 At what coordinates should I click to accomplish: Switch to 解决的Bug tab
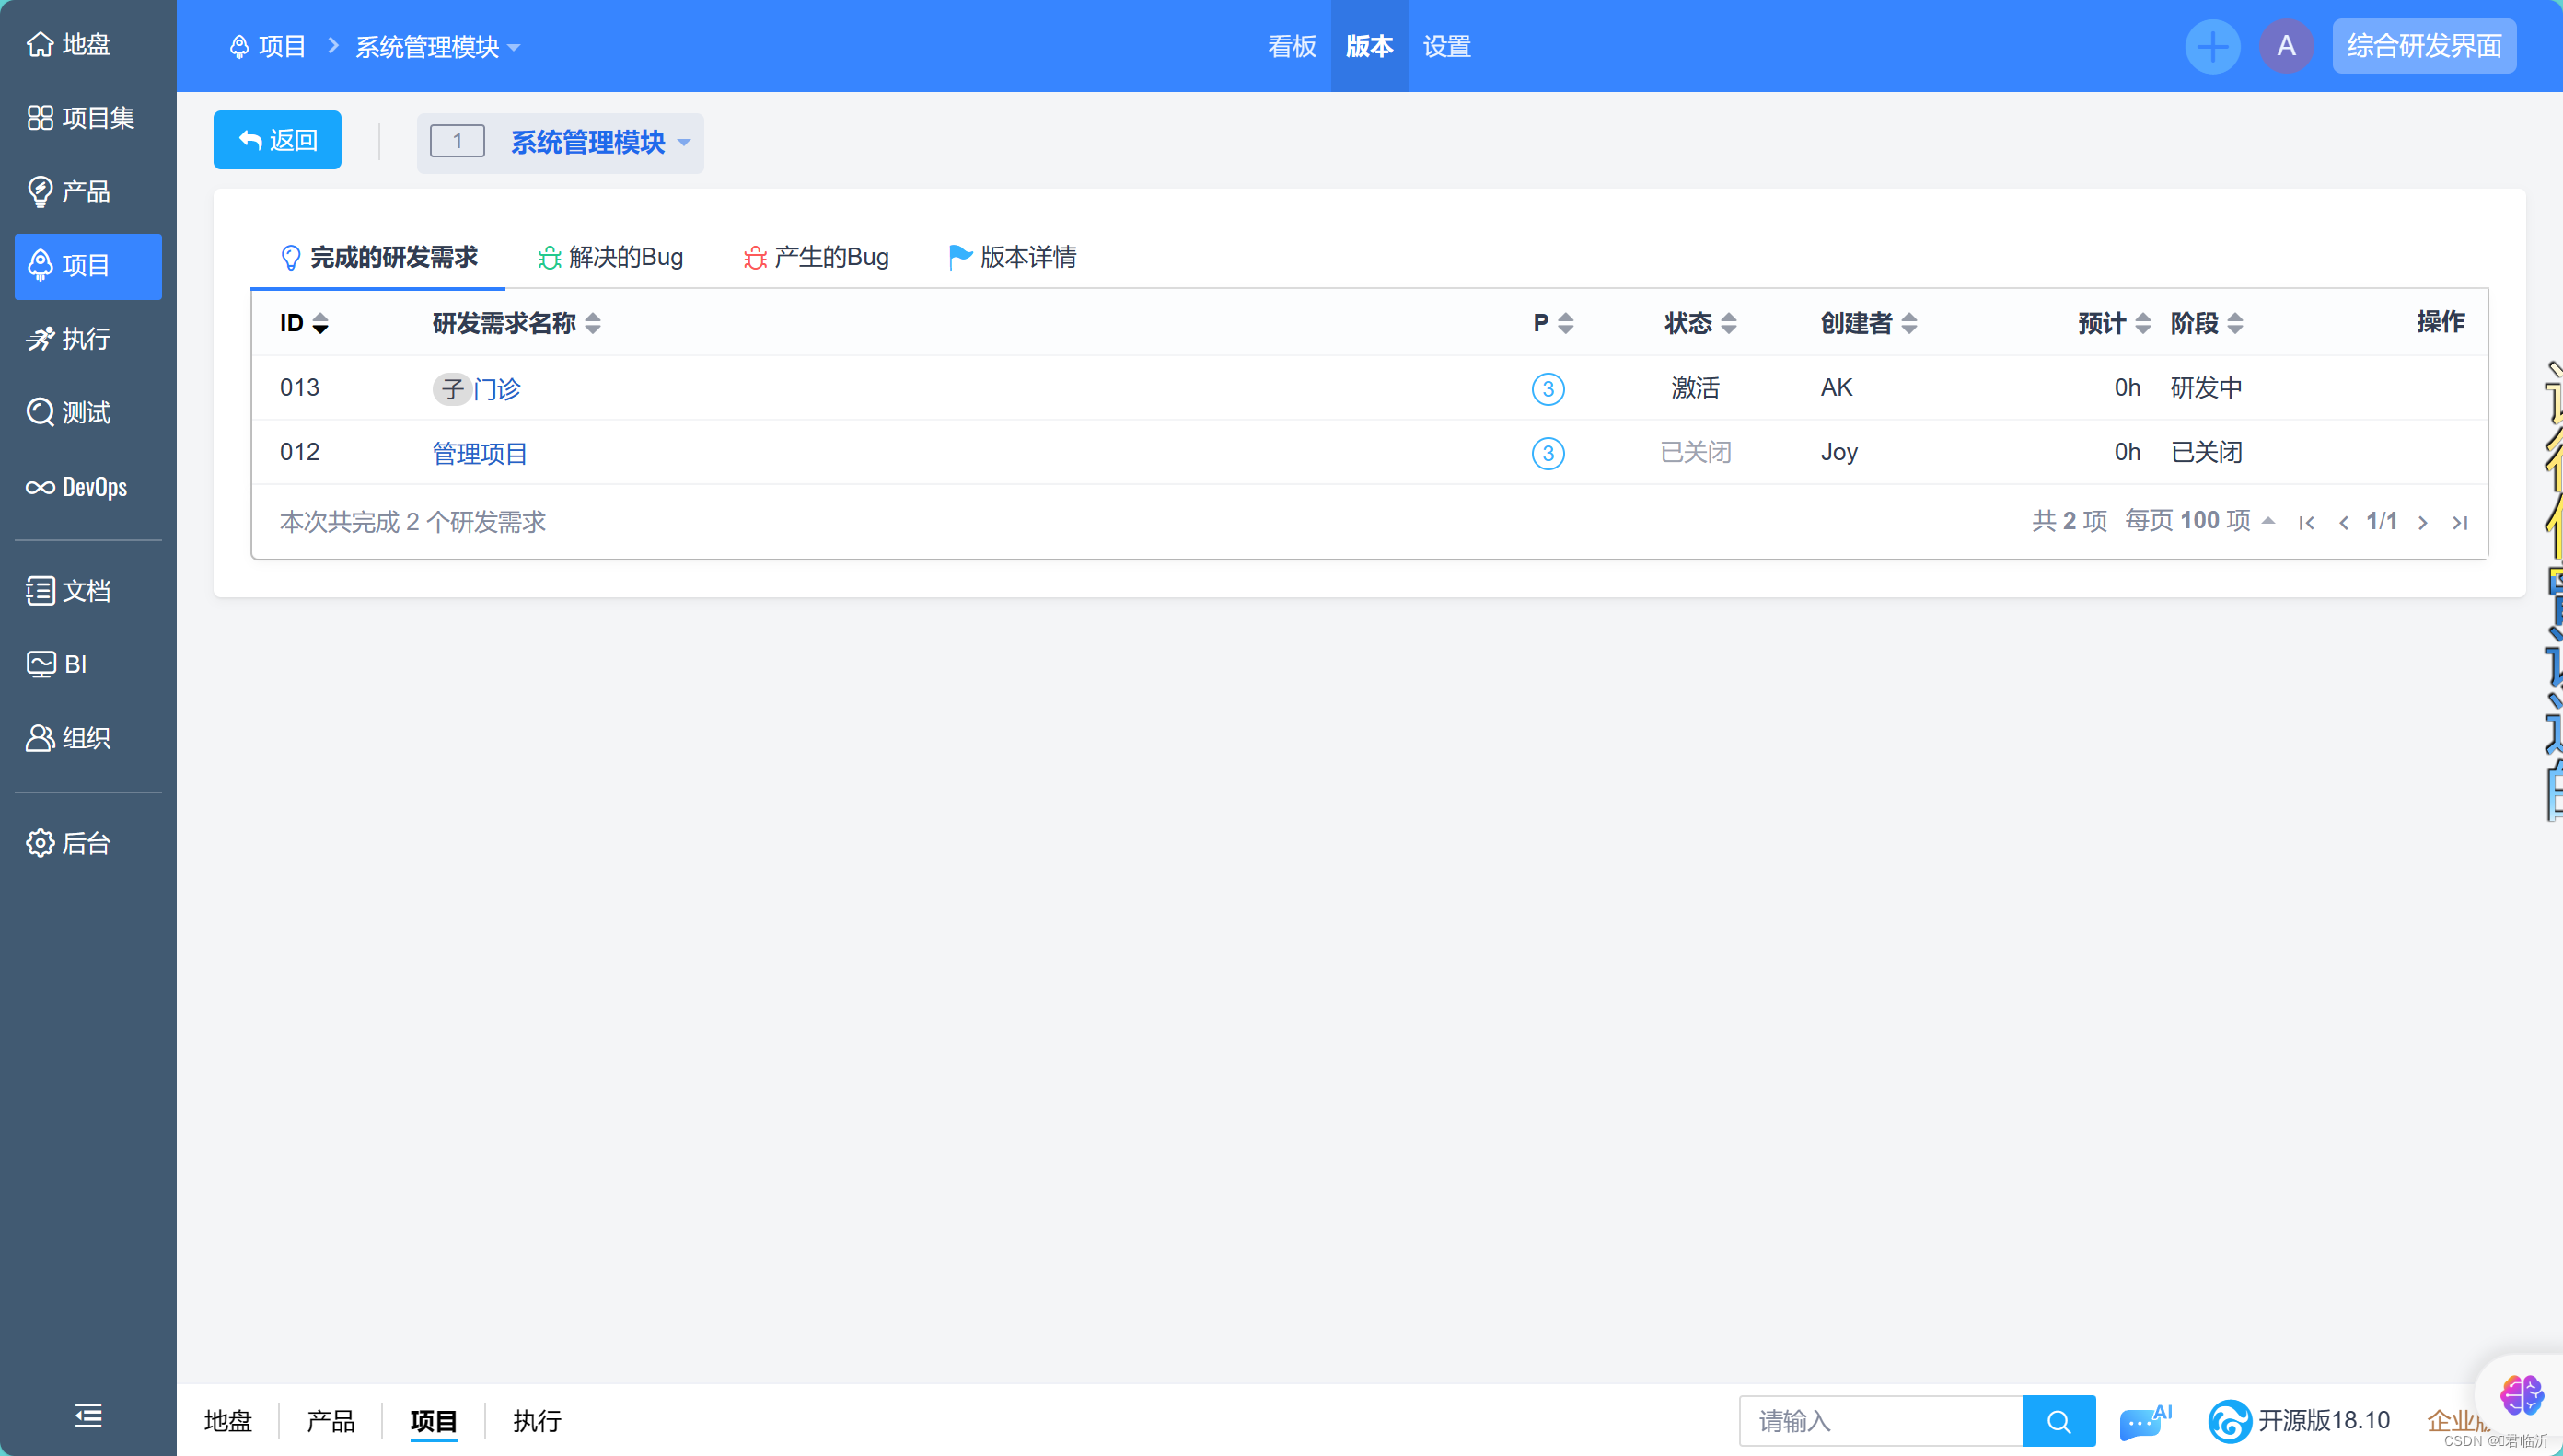coord(611,257)
